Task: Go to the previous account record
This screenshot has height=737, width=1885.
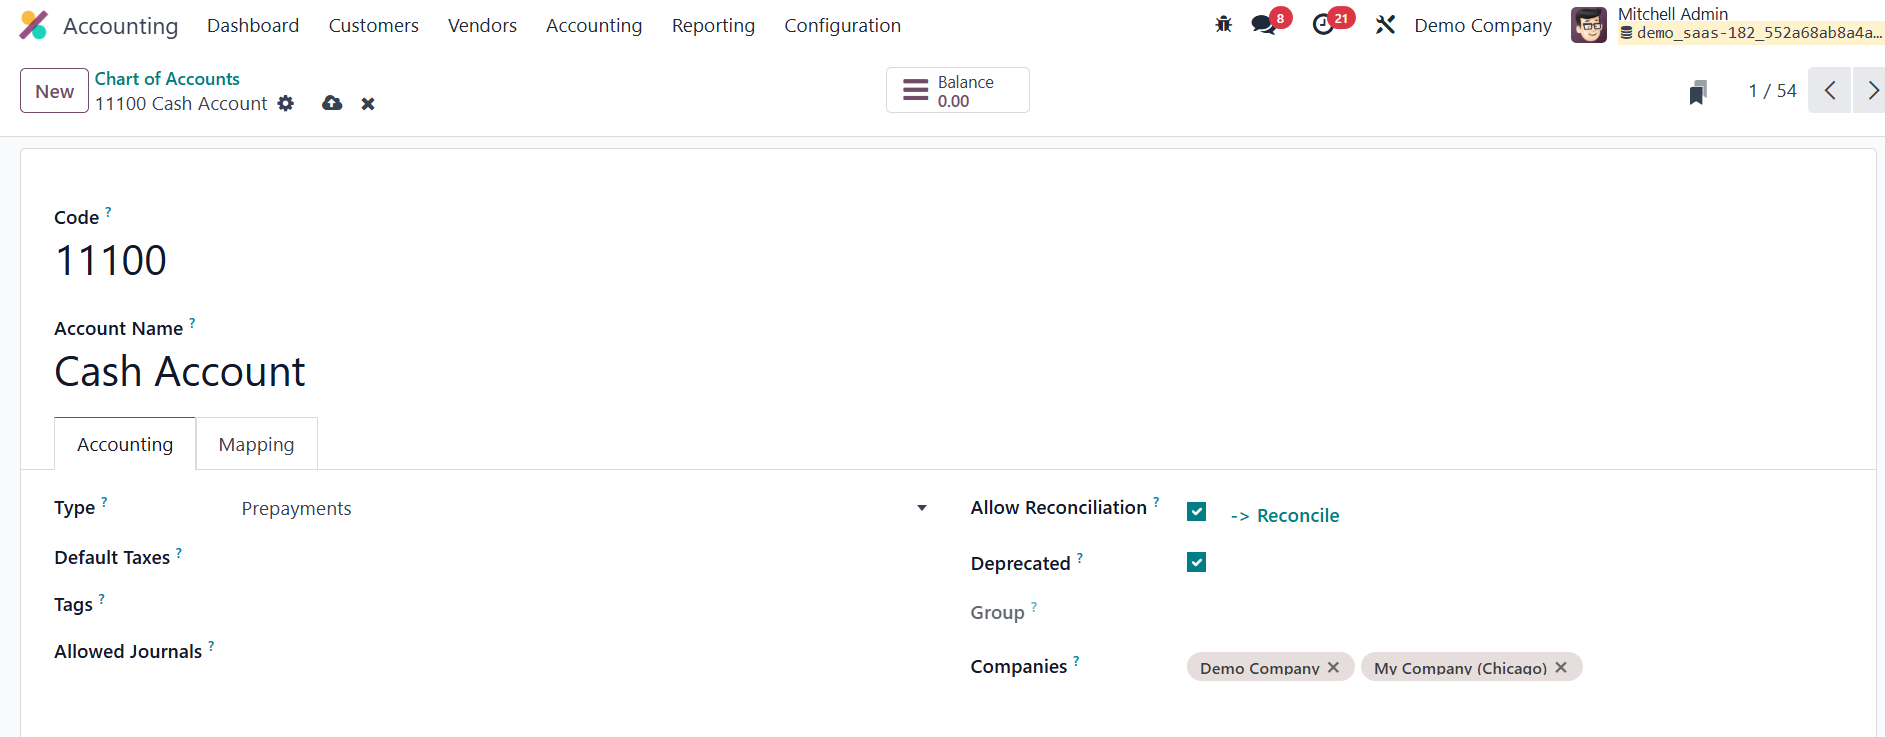Action: 1830,91
